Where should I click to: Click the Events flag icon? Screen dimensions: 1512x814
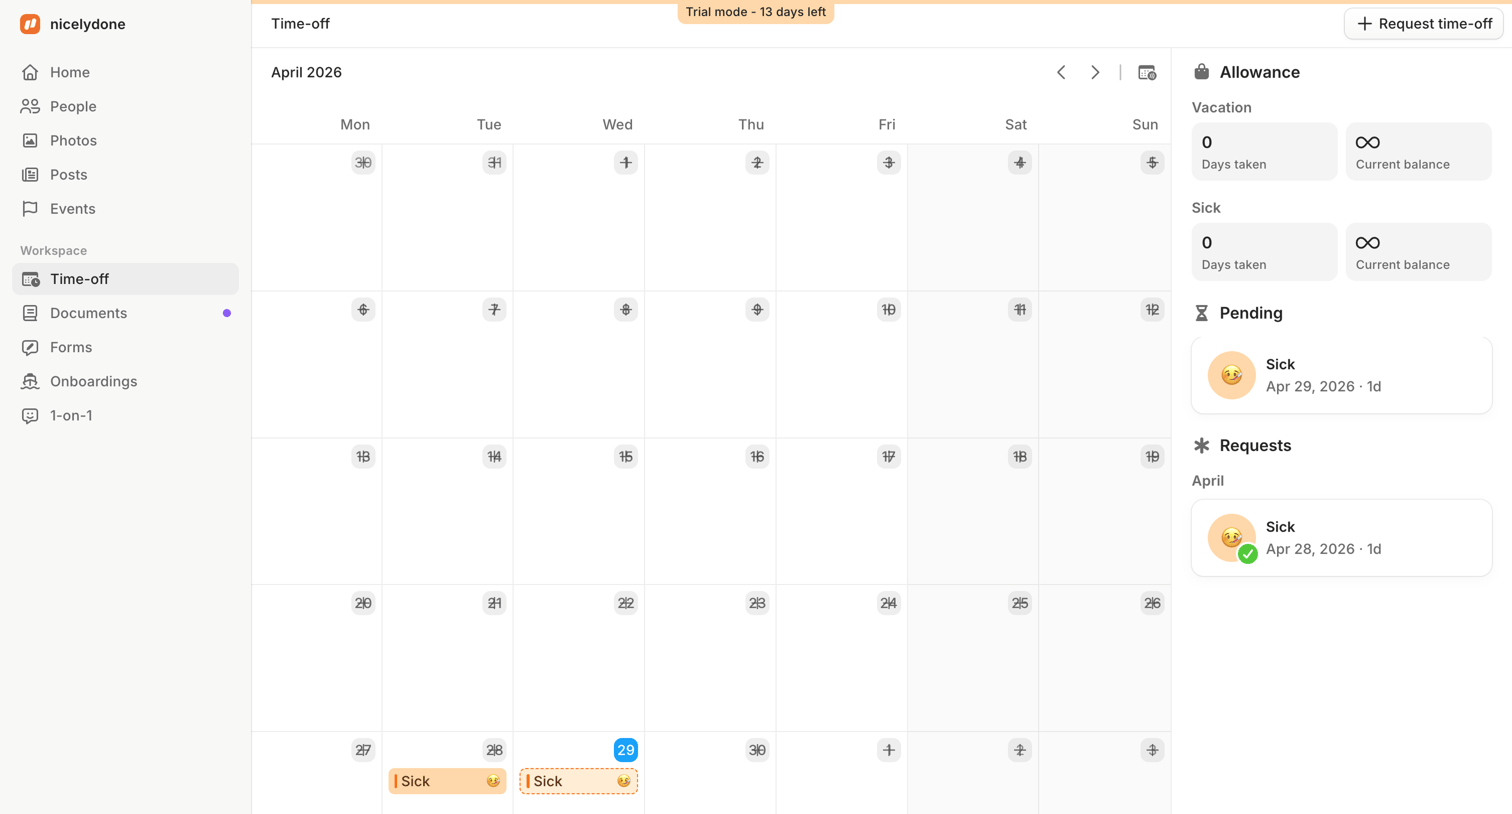coord(30,208)
